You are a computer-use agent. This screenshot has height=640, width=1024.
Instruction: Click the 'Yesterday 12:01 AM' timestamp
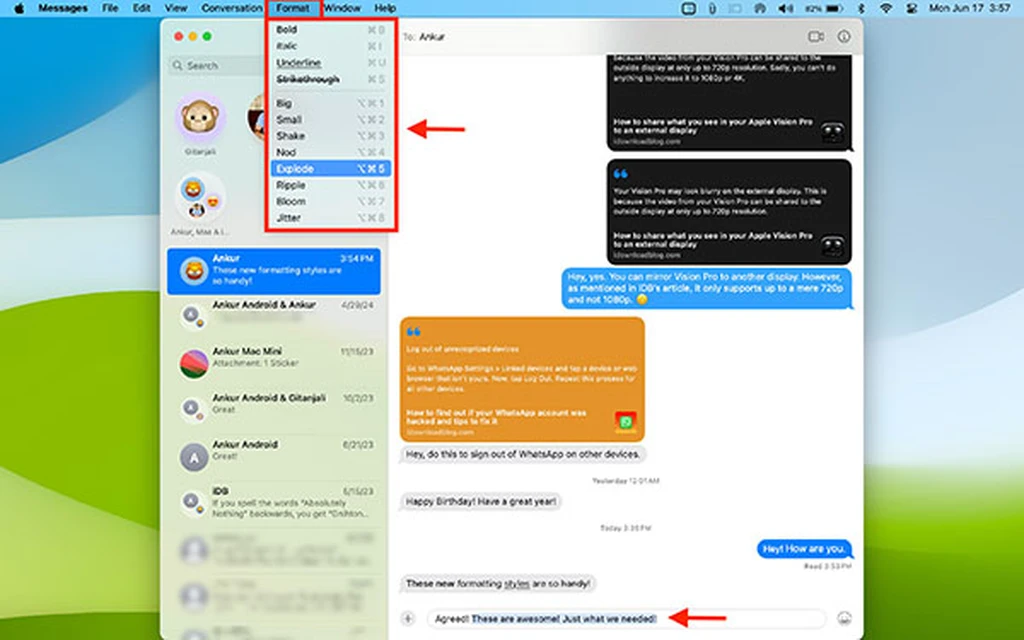click(626, 481)
